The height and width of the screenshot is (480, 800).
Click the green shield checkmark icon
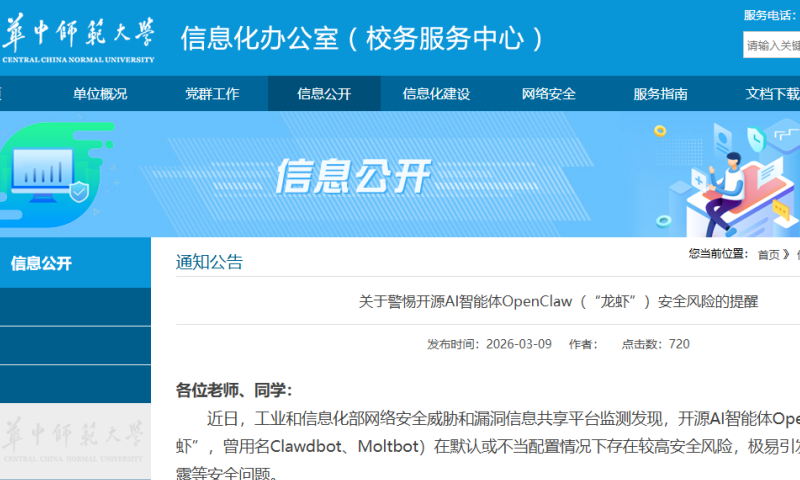click(82, 191)
